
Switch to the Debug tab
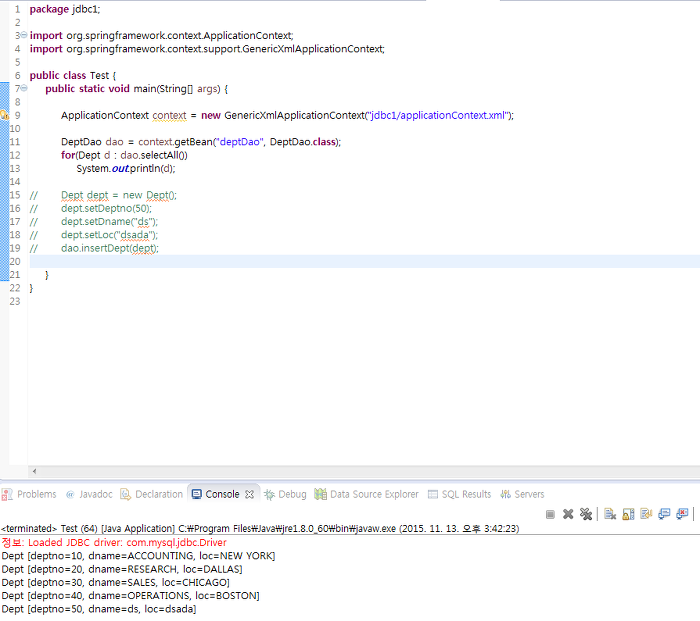[x=285, y=494]
